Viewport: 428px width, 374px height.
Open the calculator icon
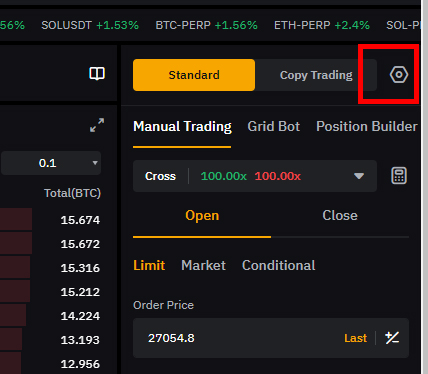pos(399,176)
